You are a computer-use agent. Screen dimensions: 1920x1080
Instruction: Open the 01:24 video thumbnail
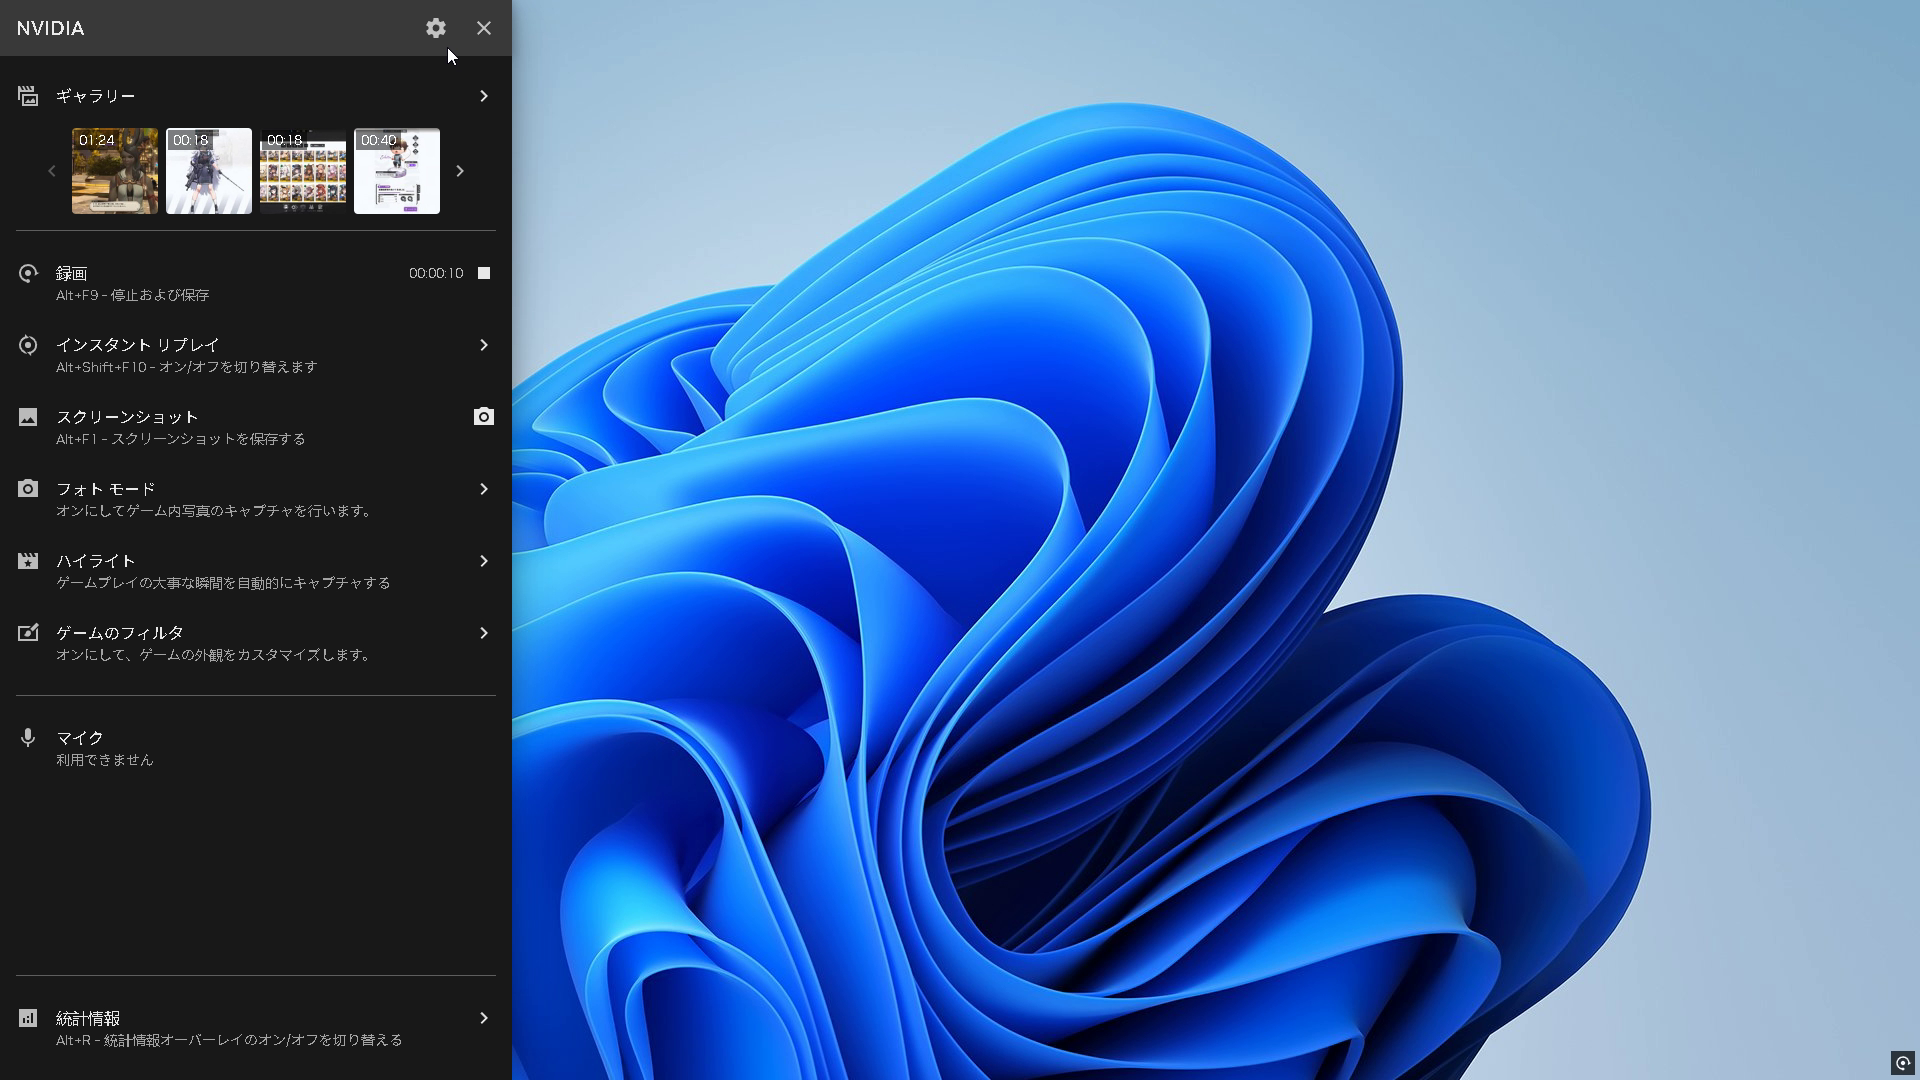click(115, 171)
